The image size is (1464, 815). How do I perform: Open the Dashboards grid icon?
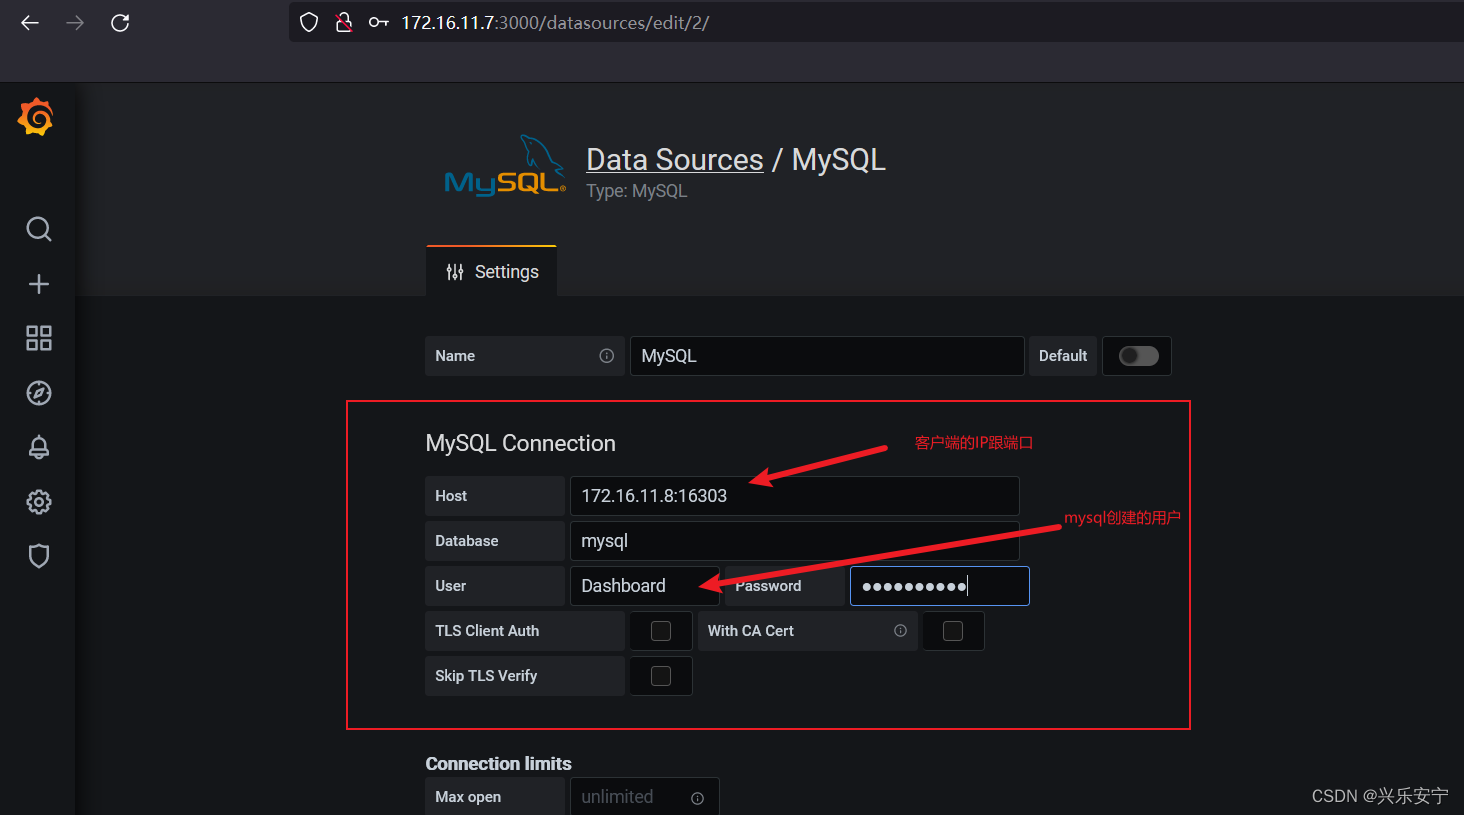[x=39, y=338]
